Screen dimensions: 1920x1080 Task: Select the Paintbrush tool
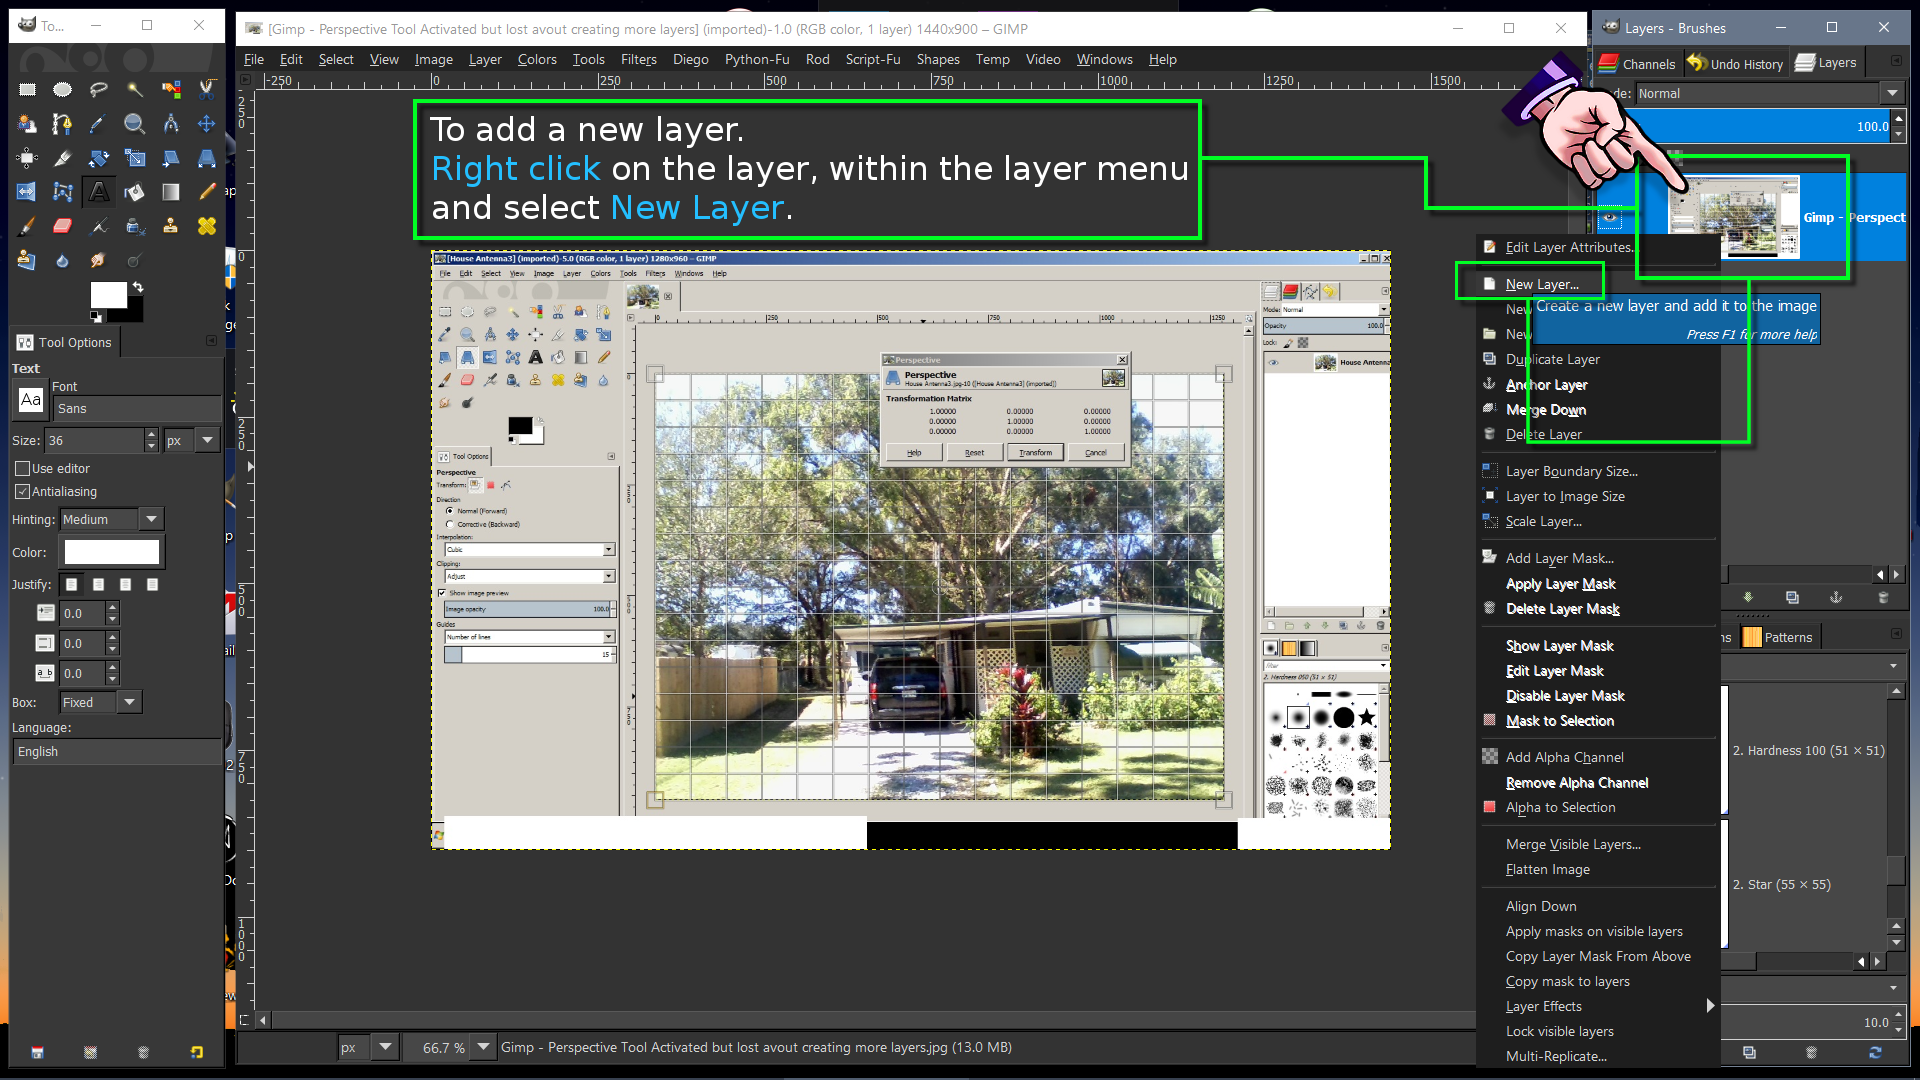pyautogui.click(x=27, y=227)
